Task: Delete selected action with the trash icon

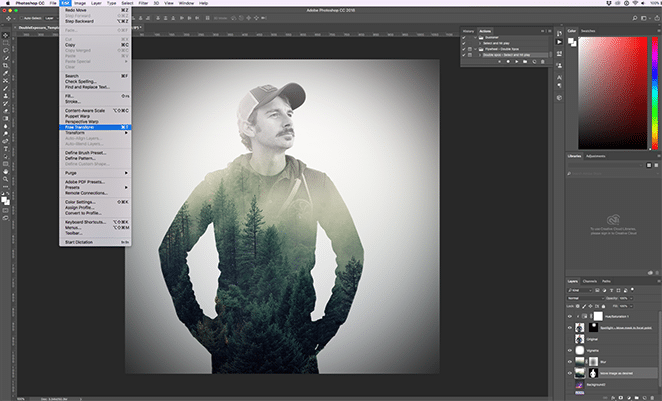Action: pos(543,62)
